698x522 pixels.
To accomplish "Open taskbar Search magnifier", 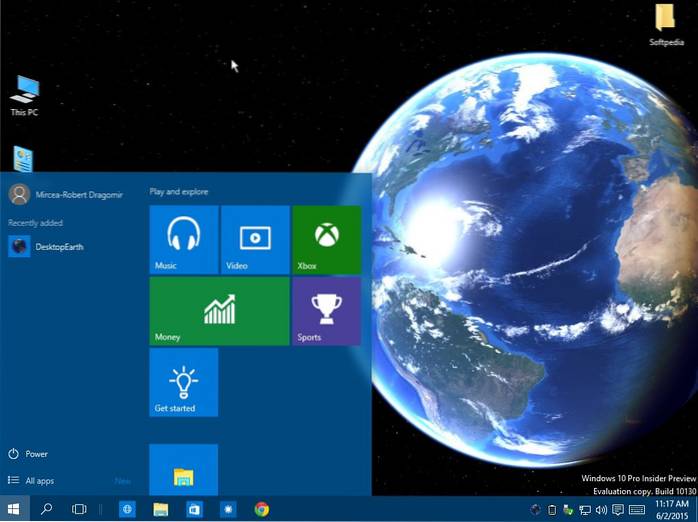I will coord(46,509).
